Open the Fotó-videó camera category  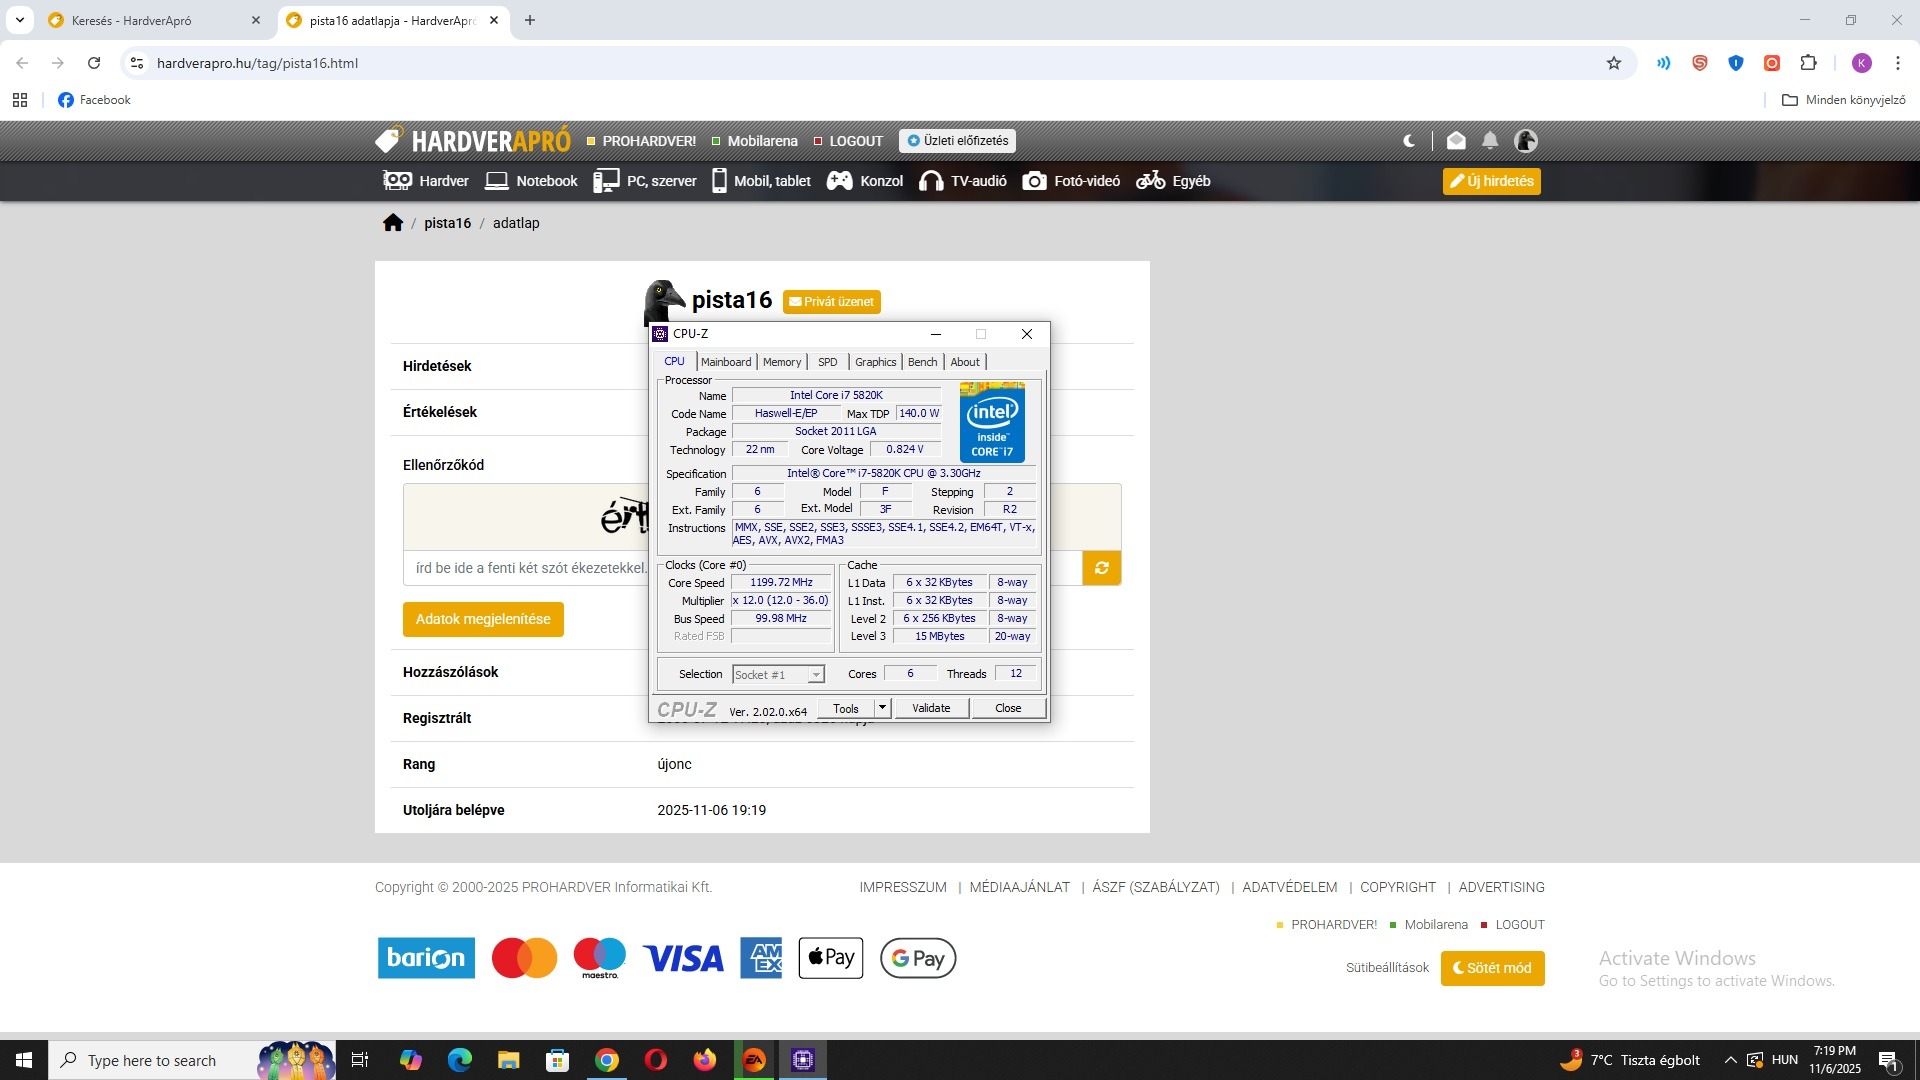pyautogui.click(x=1071, y=181)
